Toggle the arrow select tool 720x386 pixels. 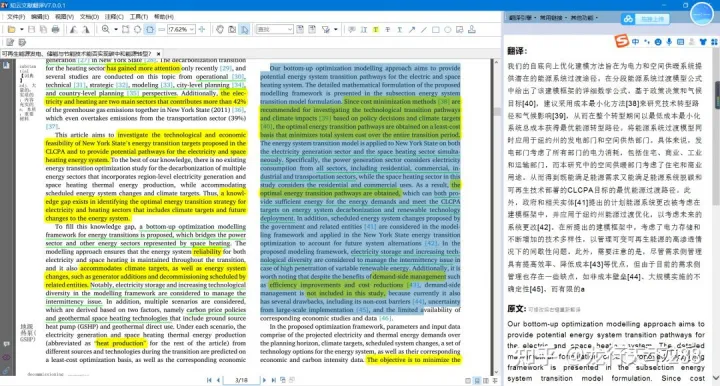(x=245, y=29)
